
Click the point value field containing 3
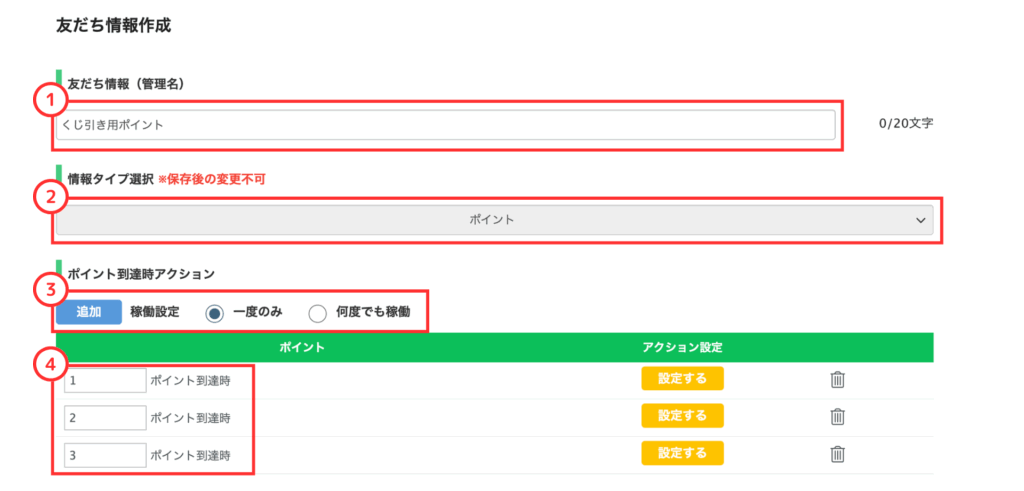click(x=105, y=455)
